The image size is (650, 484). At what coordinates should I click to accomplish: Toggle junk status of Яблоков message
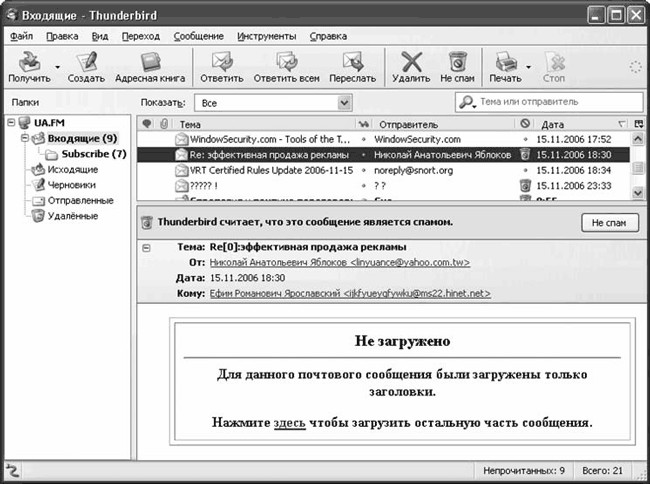coord(525,155)
